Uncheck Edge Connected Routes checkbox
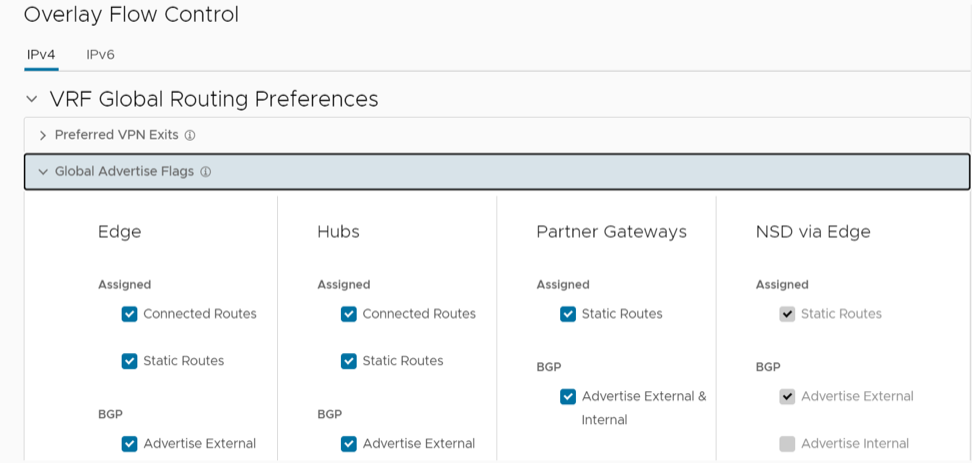Image resolution: width=972 pixels, height=463 pixels. click(x=130, y=314)
